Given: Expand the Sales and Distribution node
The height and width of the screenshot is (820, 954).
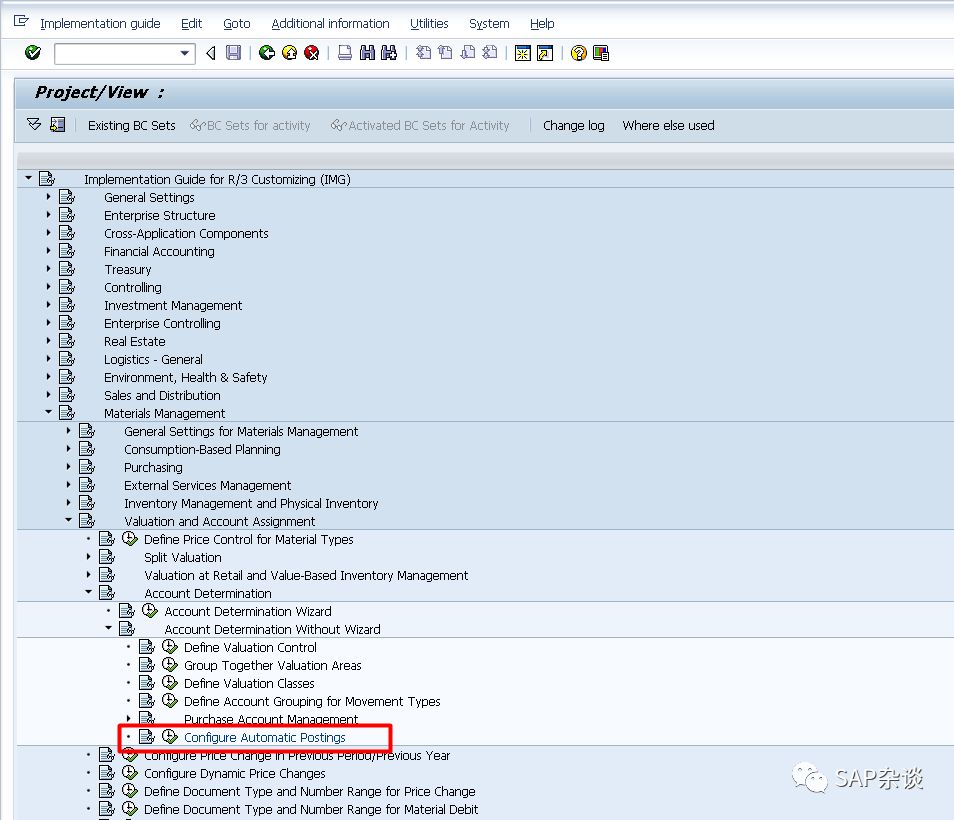Looking at the screenshot, I should pyautogui.click(x=49, y=395).
